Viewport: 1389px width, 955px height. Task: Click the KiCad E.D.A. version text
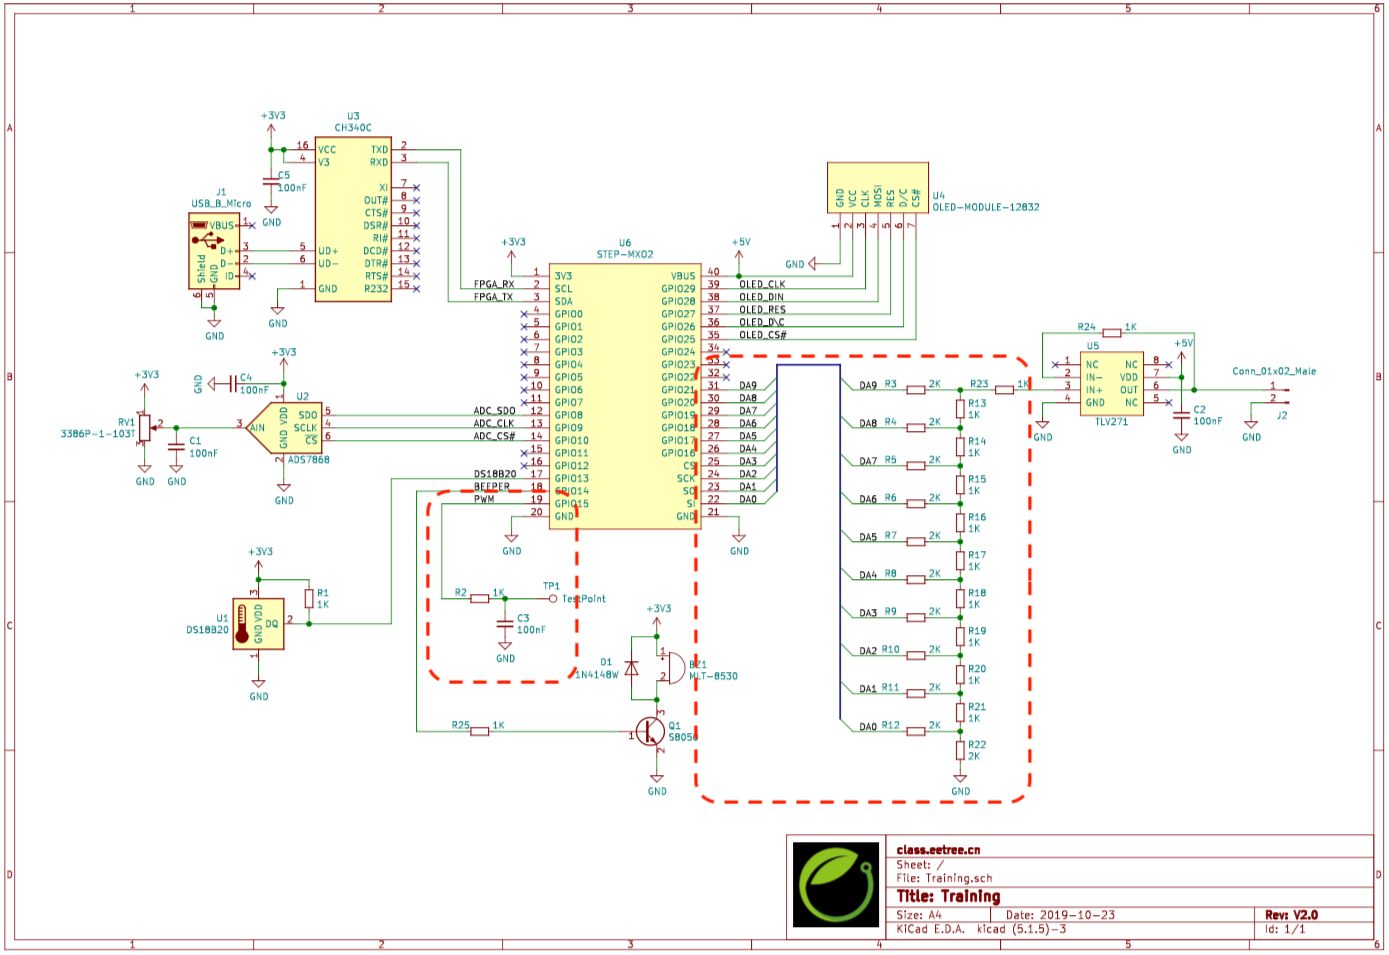[981, 929]
